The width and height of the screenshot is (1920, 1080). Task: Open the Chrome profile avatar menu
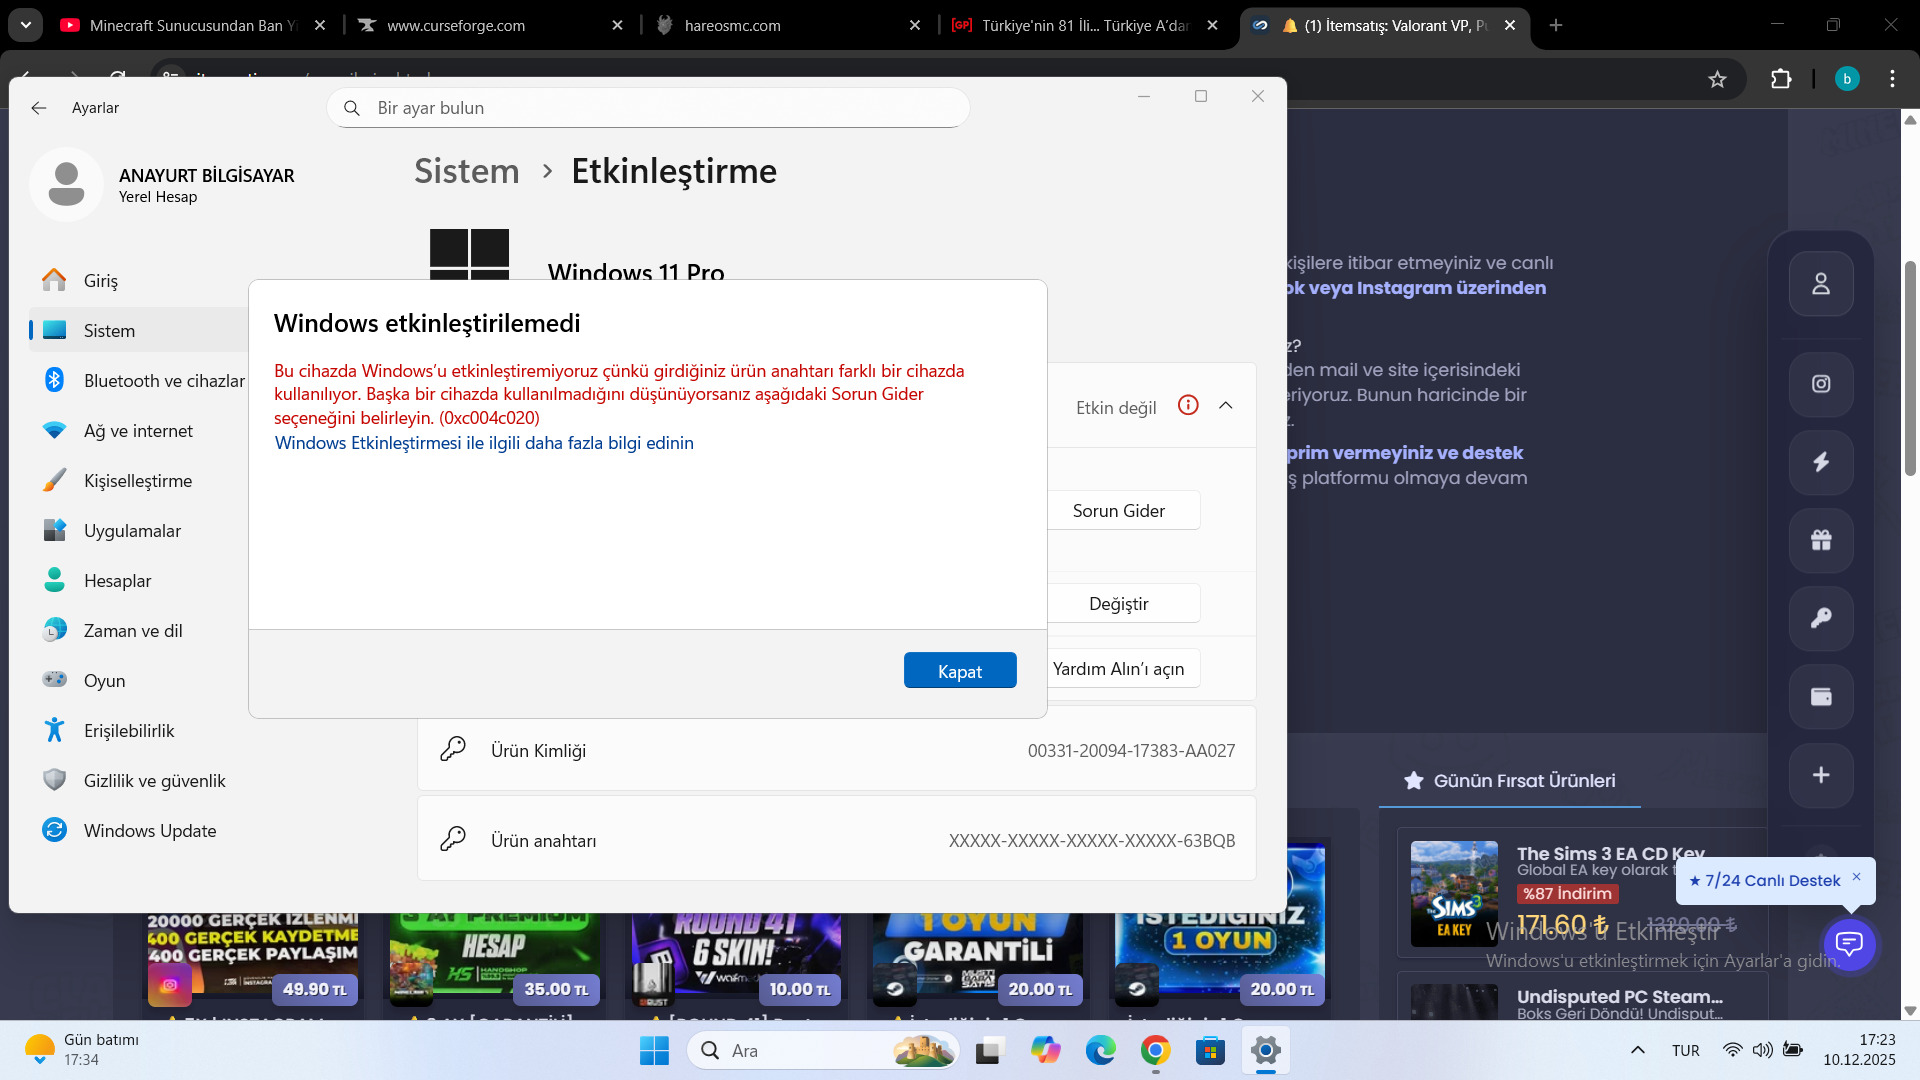click(1847, 79)
